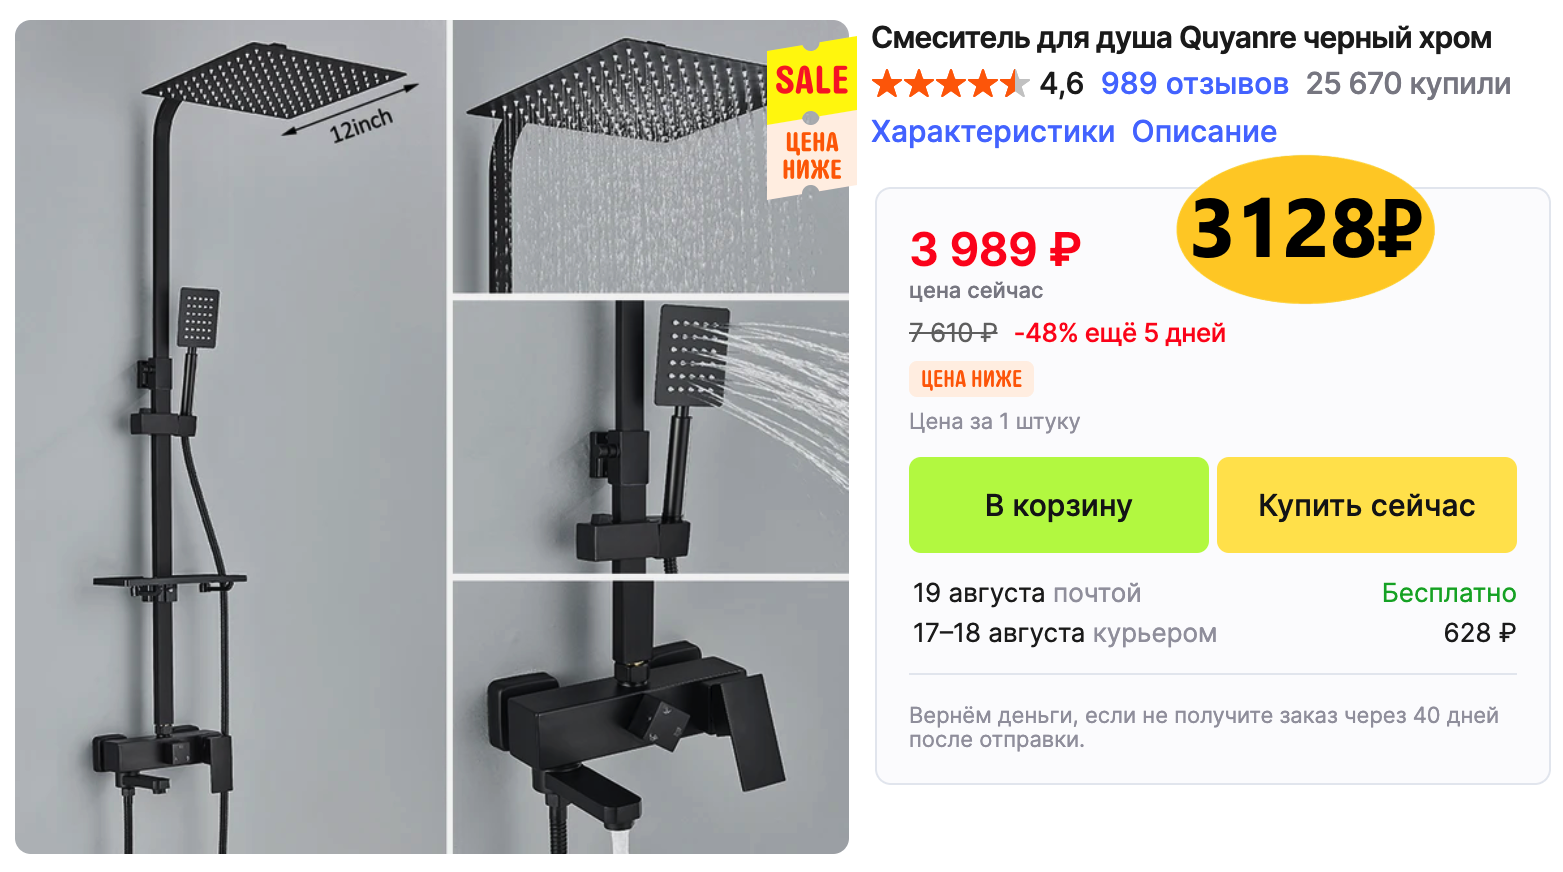Click the crossed-out 7 610 ₽ old price
The width and height of the screenshot is (1563, 872).
click(x=953, y=333)
